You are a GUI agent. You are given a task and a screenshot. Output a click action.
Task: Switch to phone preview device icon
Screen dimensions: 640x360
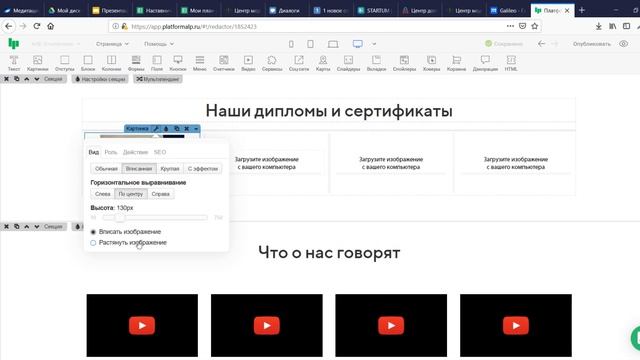pos(291,44)
